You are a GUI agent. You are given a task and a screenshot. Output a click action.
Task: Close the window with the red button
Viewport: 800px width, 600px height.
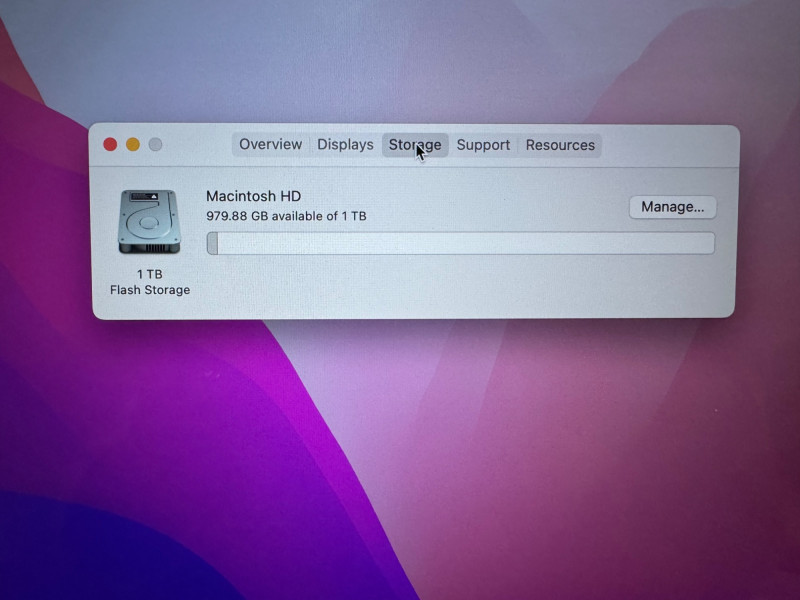[x=110, y=145]
